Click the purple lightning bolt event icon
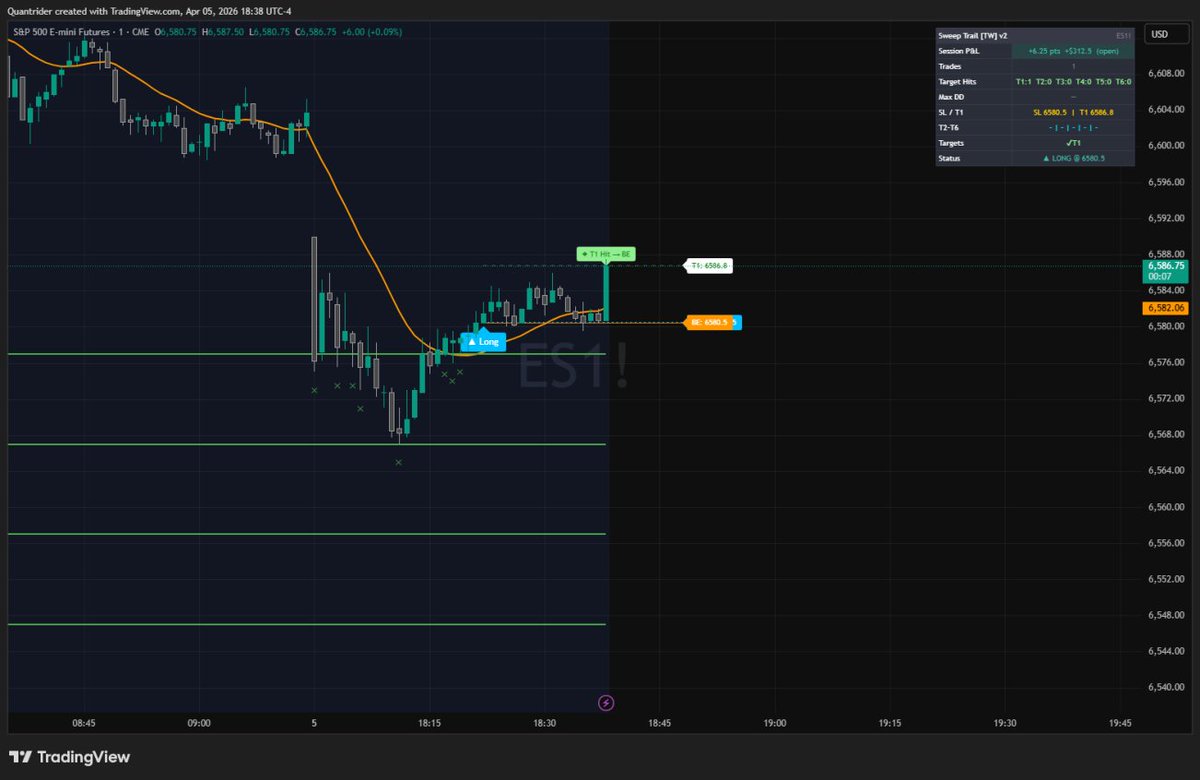This screenshot has height=780, width=1200. coord(605,703)
